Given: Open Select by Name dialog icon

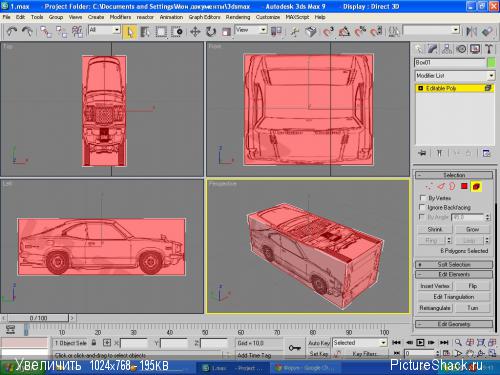Looking at the screenshot, I should pos(145,32).
